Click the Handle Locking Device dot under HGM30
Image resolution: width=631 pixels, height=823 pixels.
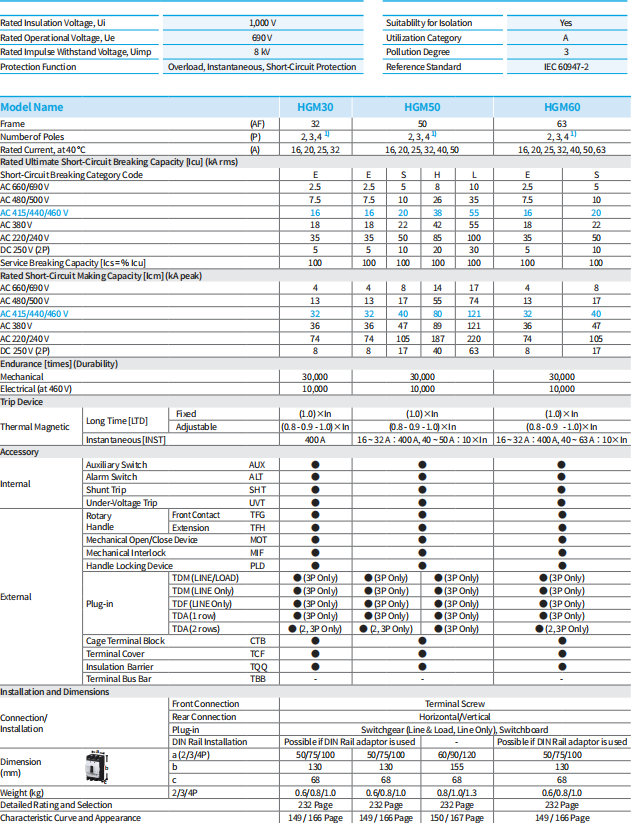315,566
